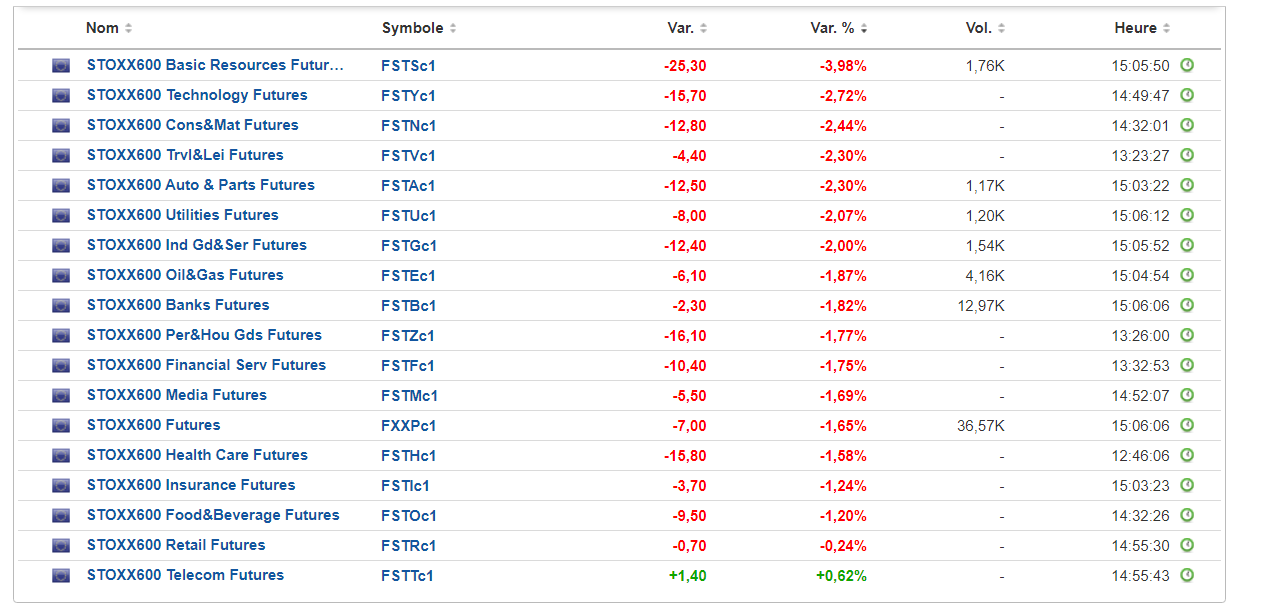Open the STOXX600 Food&Beverage Futures link
Viewport: 1269px width, 612px height.
[213, 515]
